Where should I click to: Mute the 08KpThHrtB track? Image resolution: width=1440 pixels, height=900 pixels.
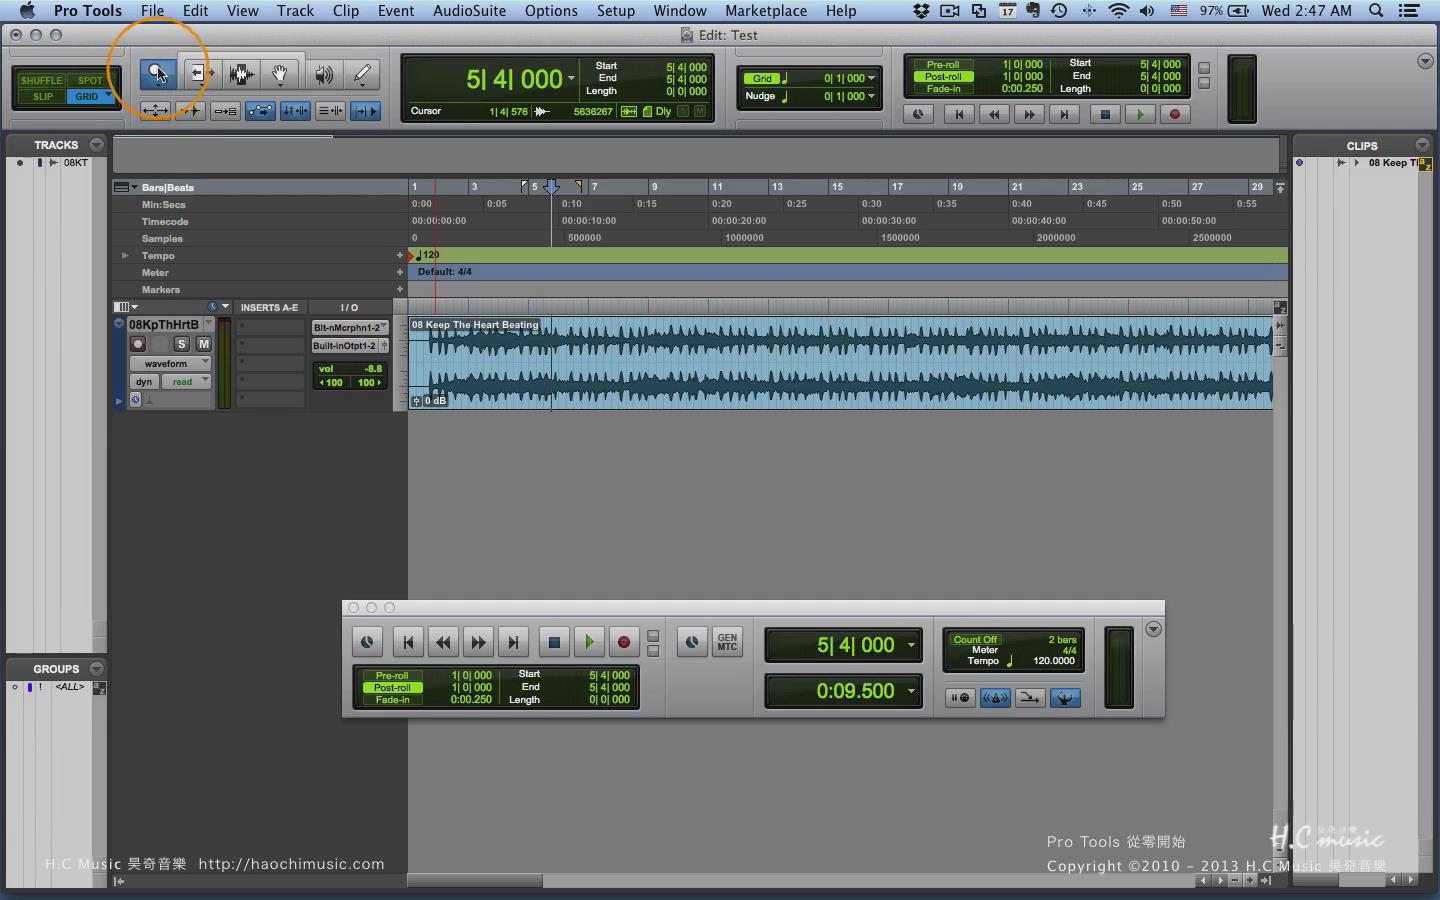click(203, 344)
